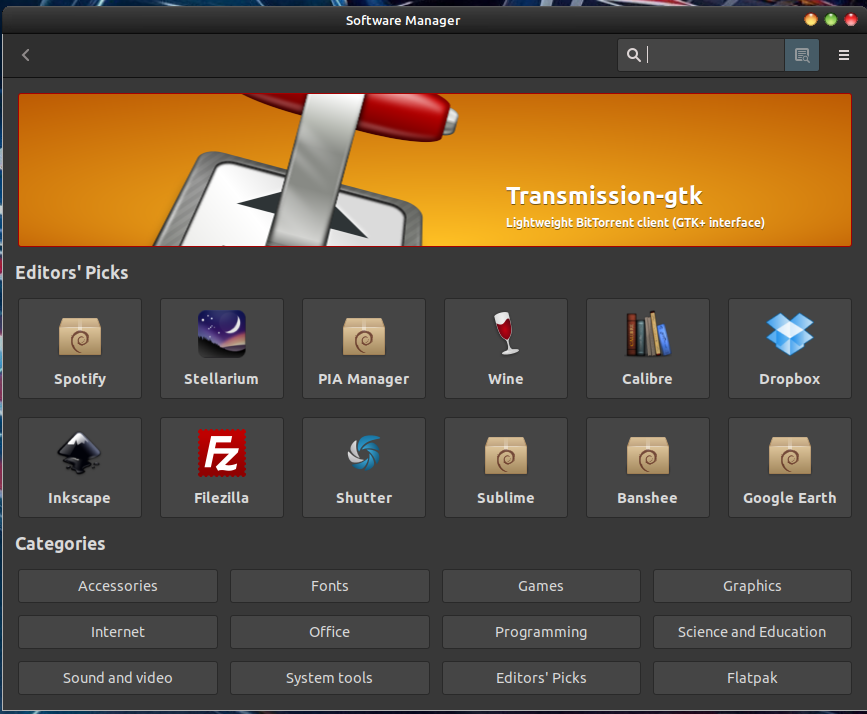This screenshot has width=867, height=714.
Task: Open the Banshee package tile
Action: pyautogui.click(x=647, y=467)
